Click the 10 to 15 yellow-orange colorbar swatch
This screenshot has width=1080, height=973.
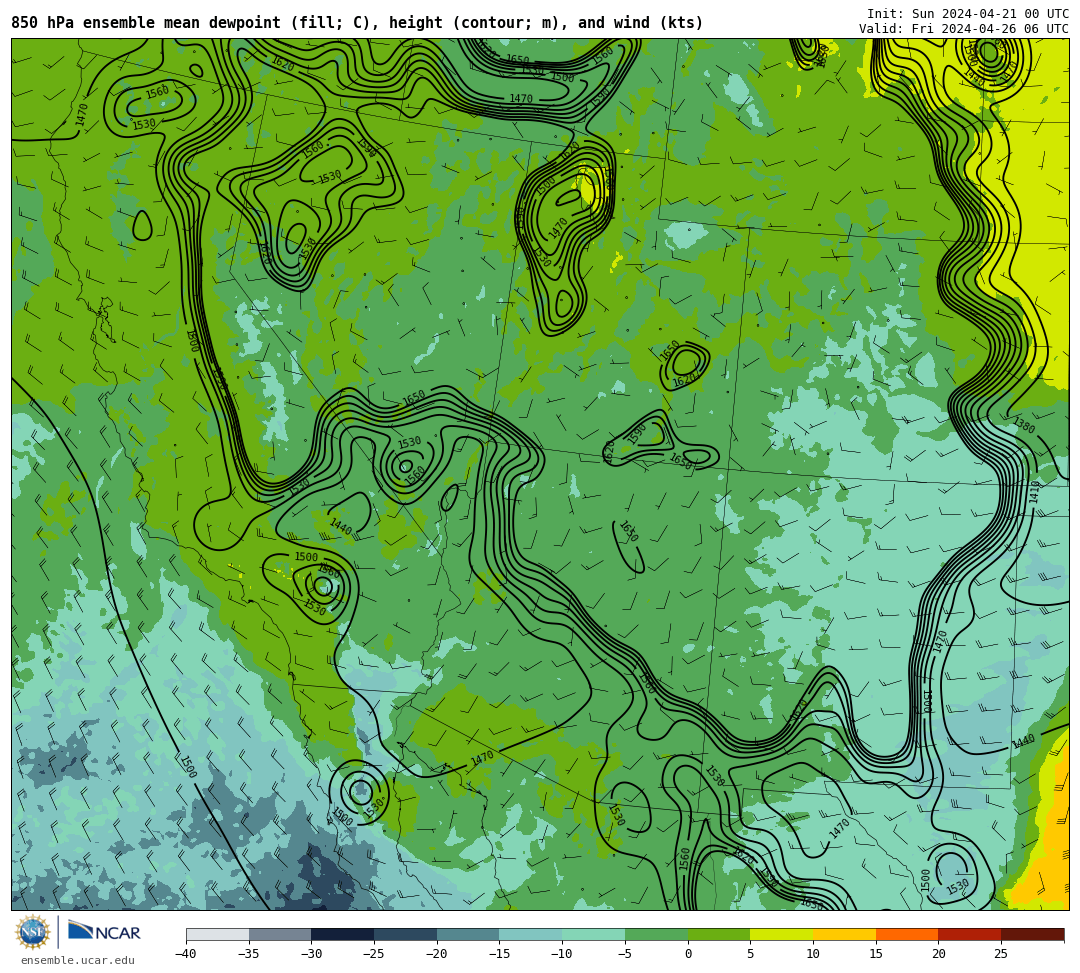[x=844, y=934]
